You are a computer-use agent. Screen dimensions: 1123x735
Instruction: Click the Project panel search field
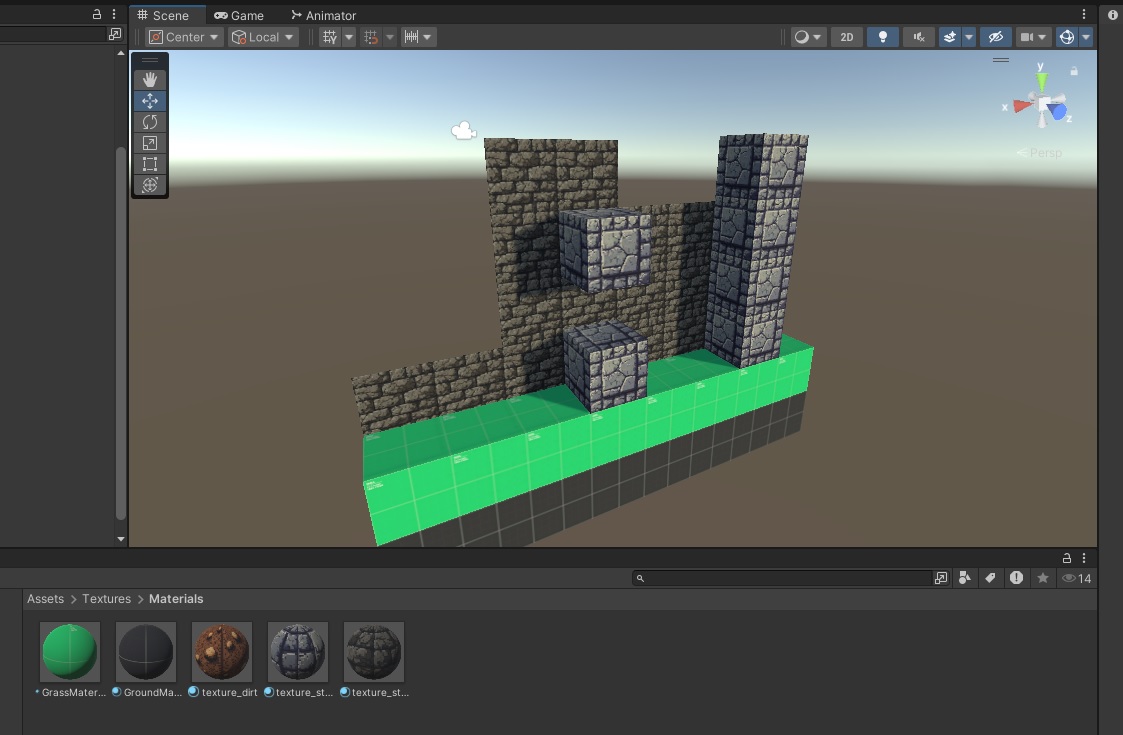[783, 578]
